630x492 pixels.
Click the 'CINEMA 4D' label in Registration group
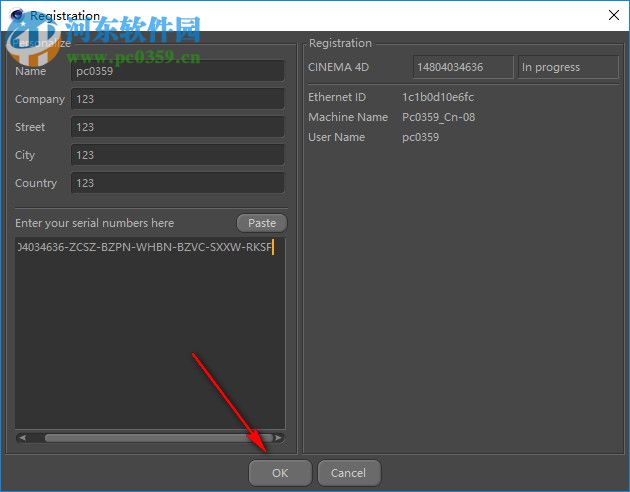338,67
